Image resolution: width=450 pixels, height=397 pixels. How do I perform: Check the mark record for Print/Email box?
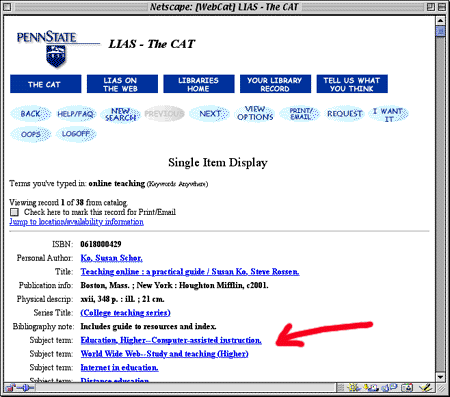[x=14, y=212]
